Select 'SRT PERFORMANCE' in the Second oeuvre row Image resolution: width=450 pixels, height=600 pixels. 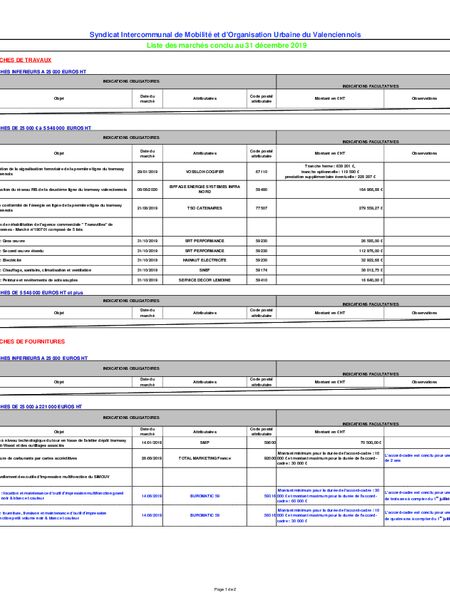coord(205,251)
